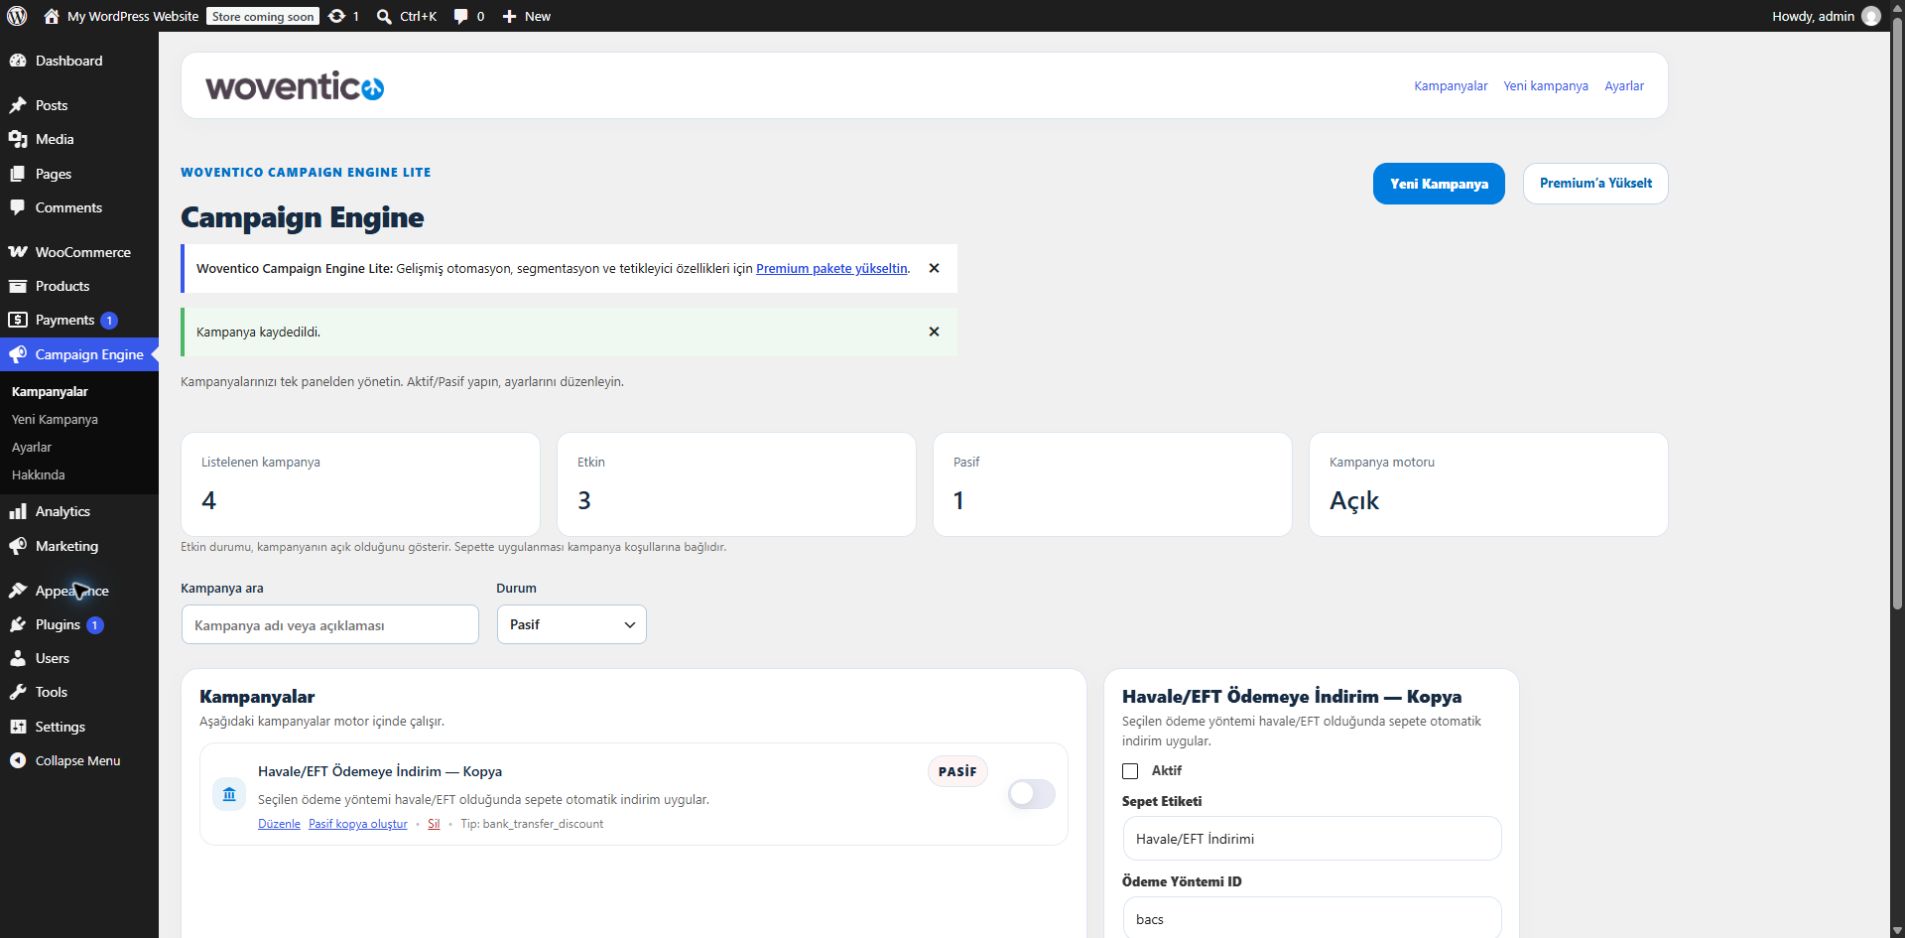Viewport: 1905px width, 938px height.
Task: Click the Pasif kopya oluştur link
Action: [358, 824]
